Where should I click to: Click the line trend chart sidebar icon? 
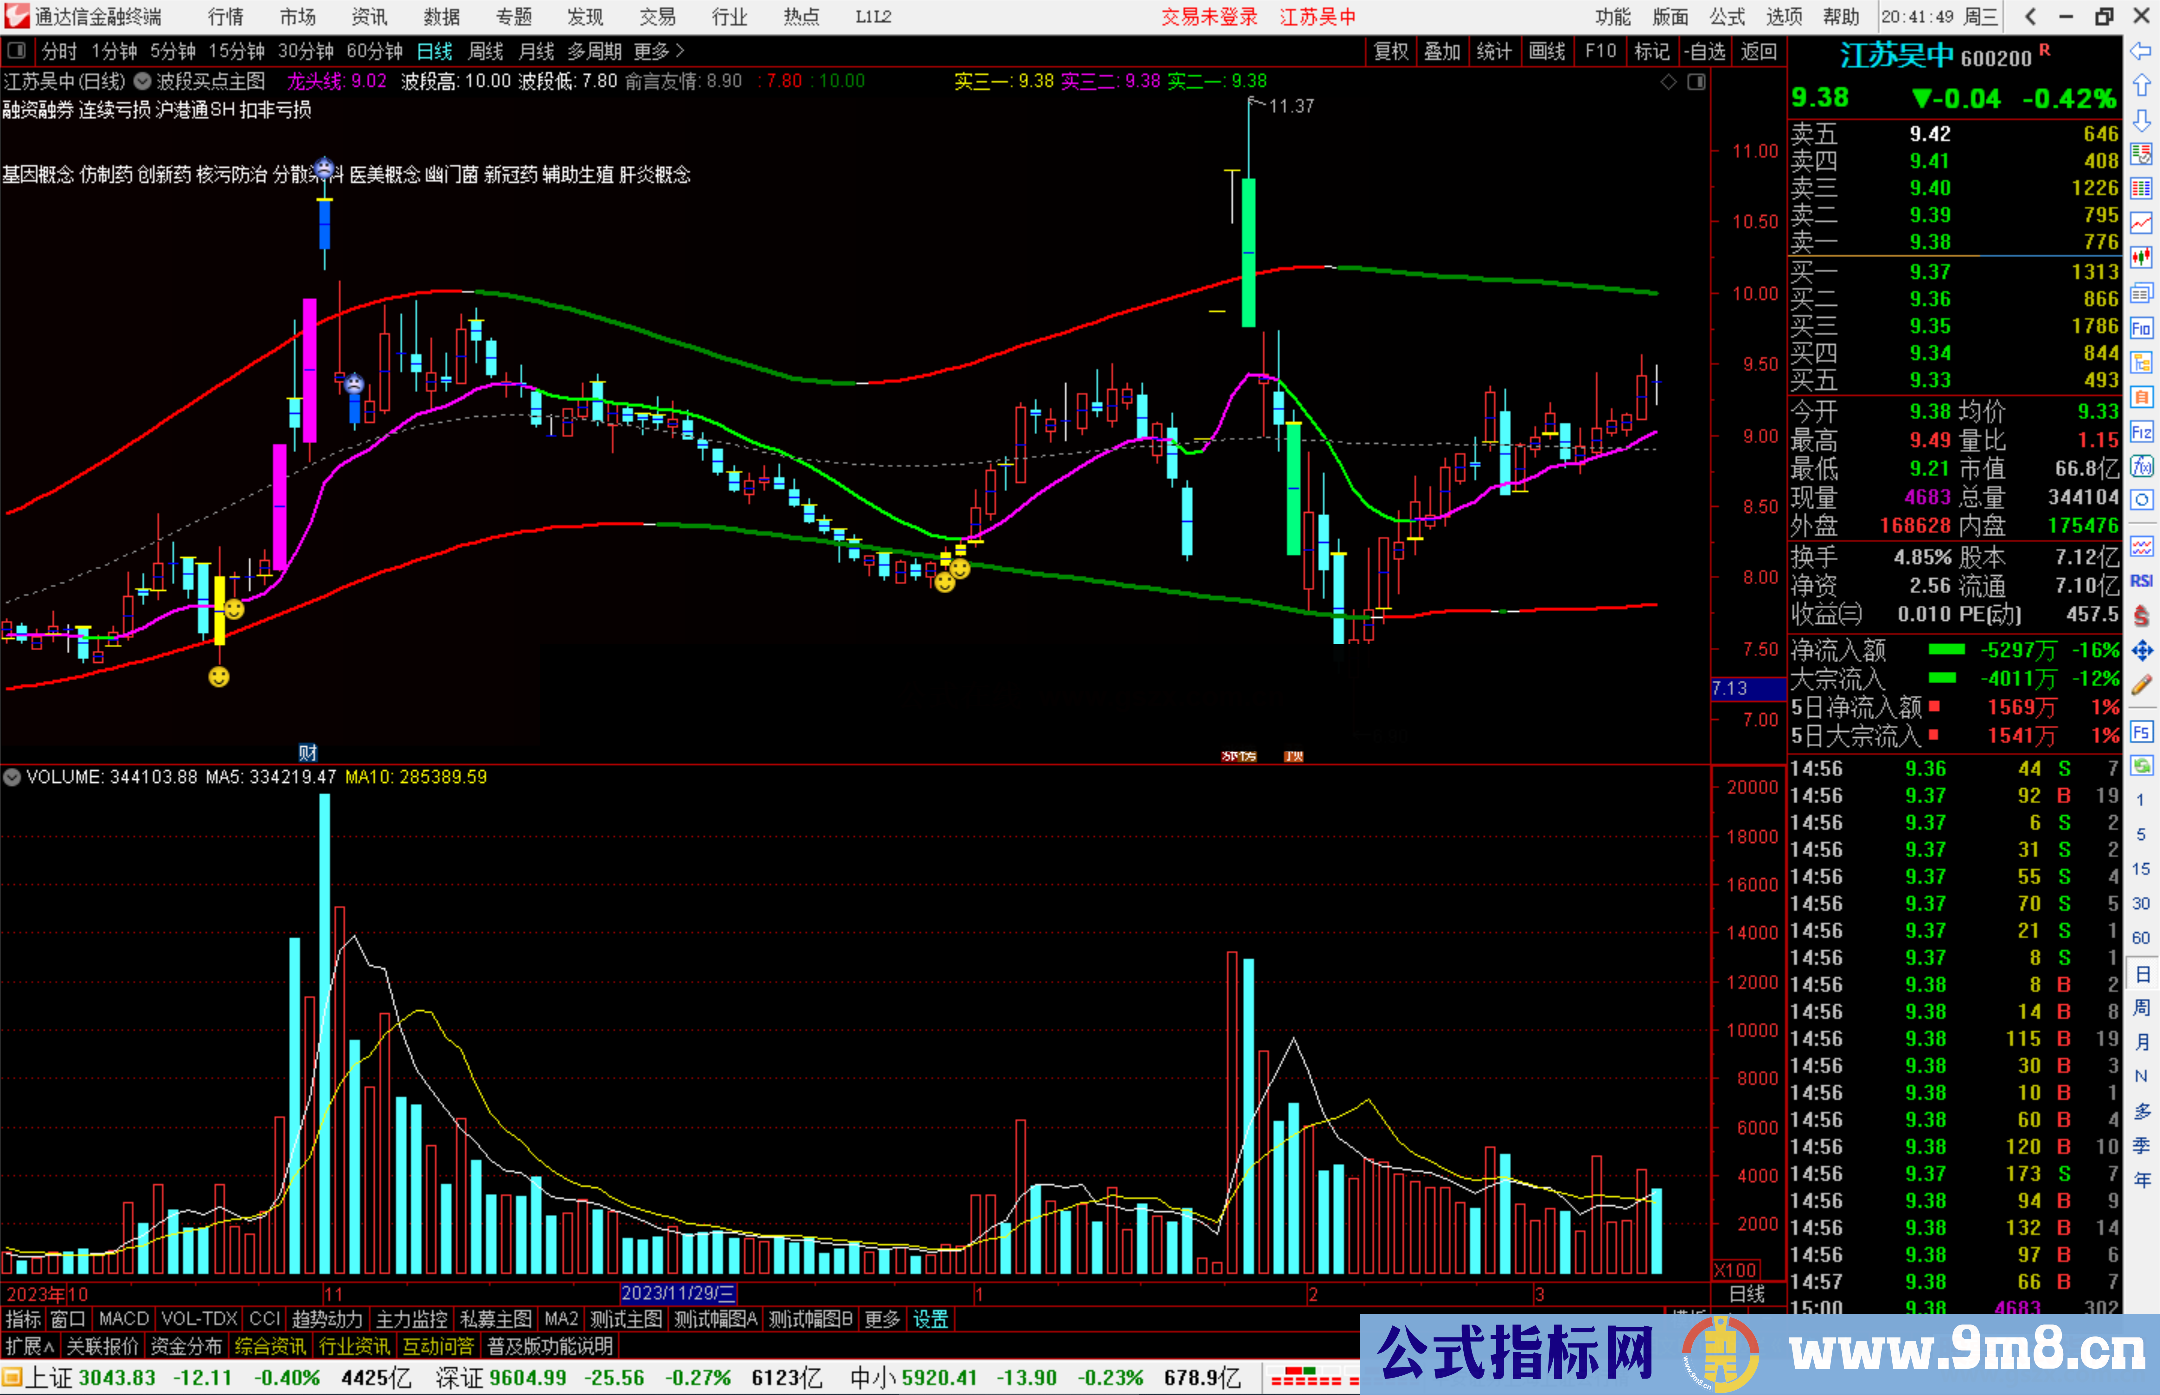coord(2141,222)
